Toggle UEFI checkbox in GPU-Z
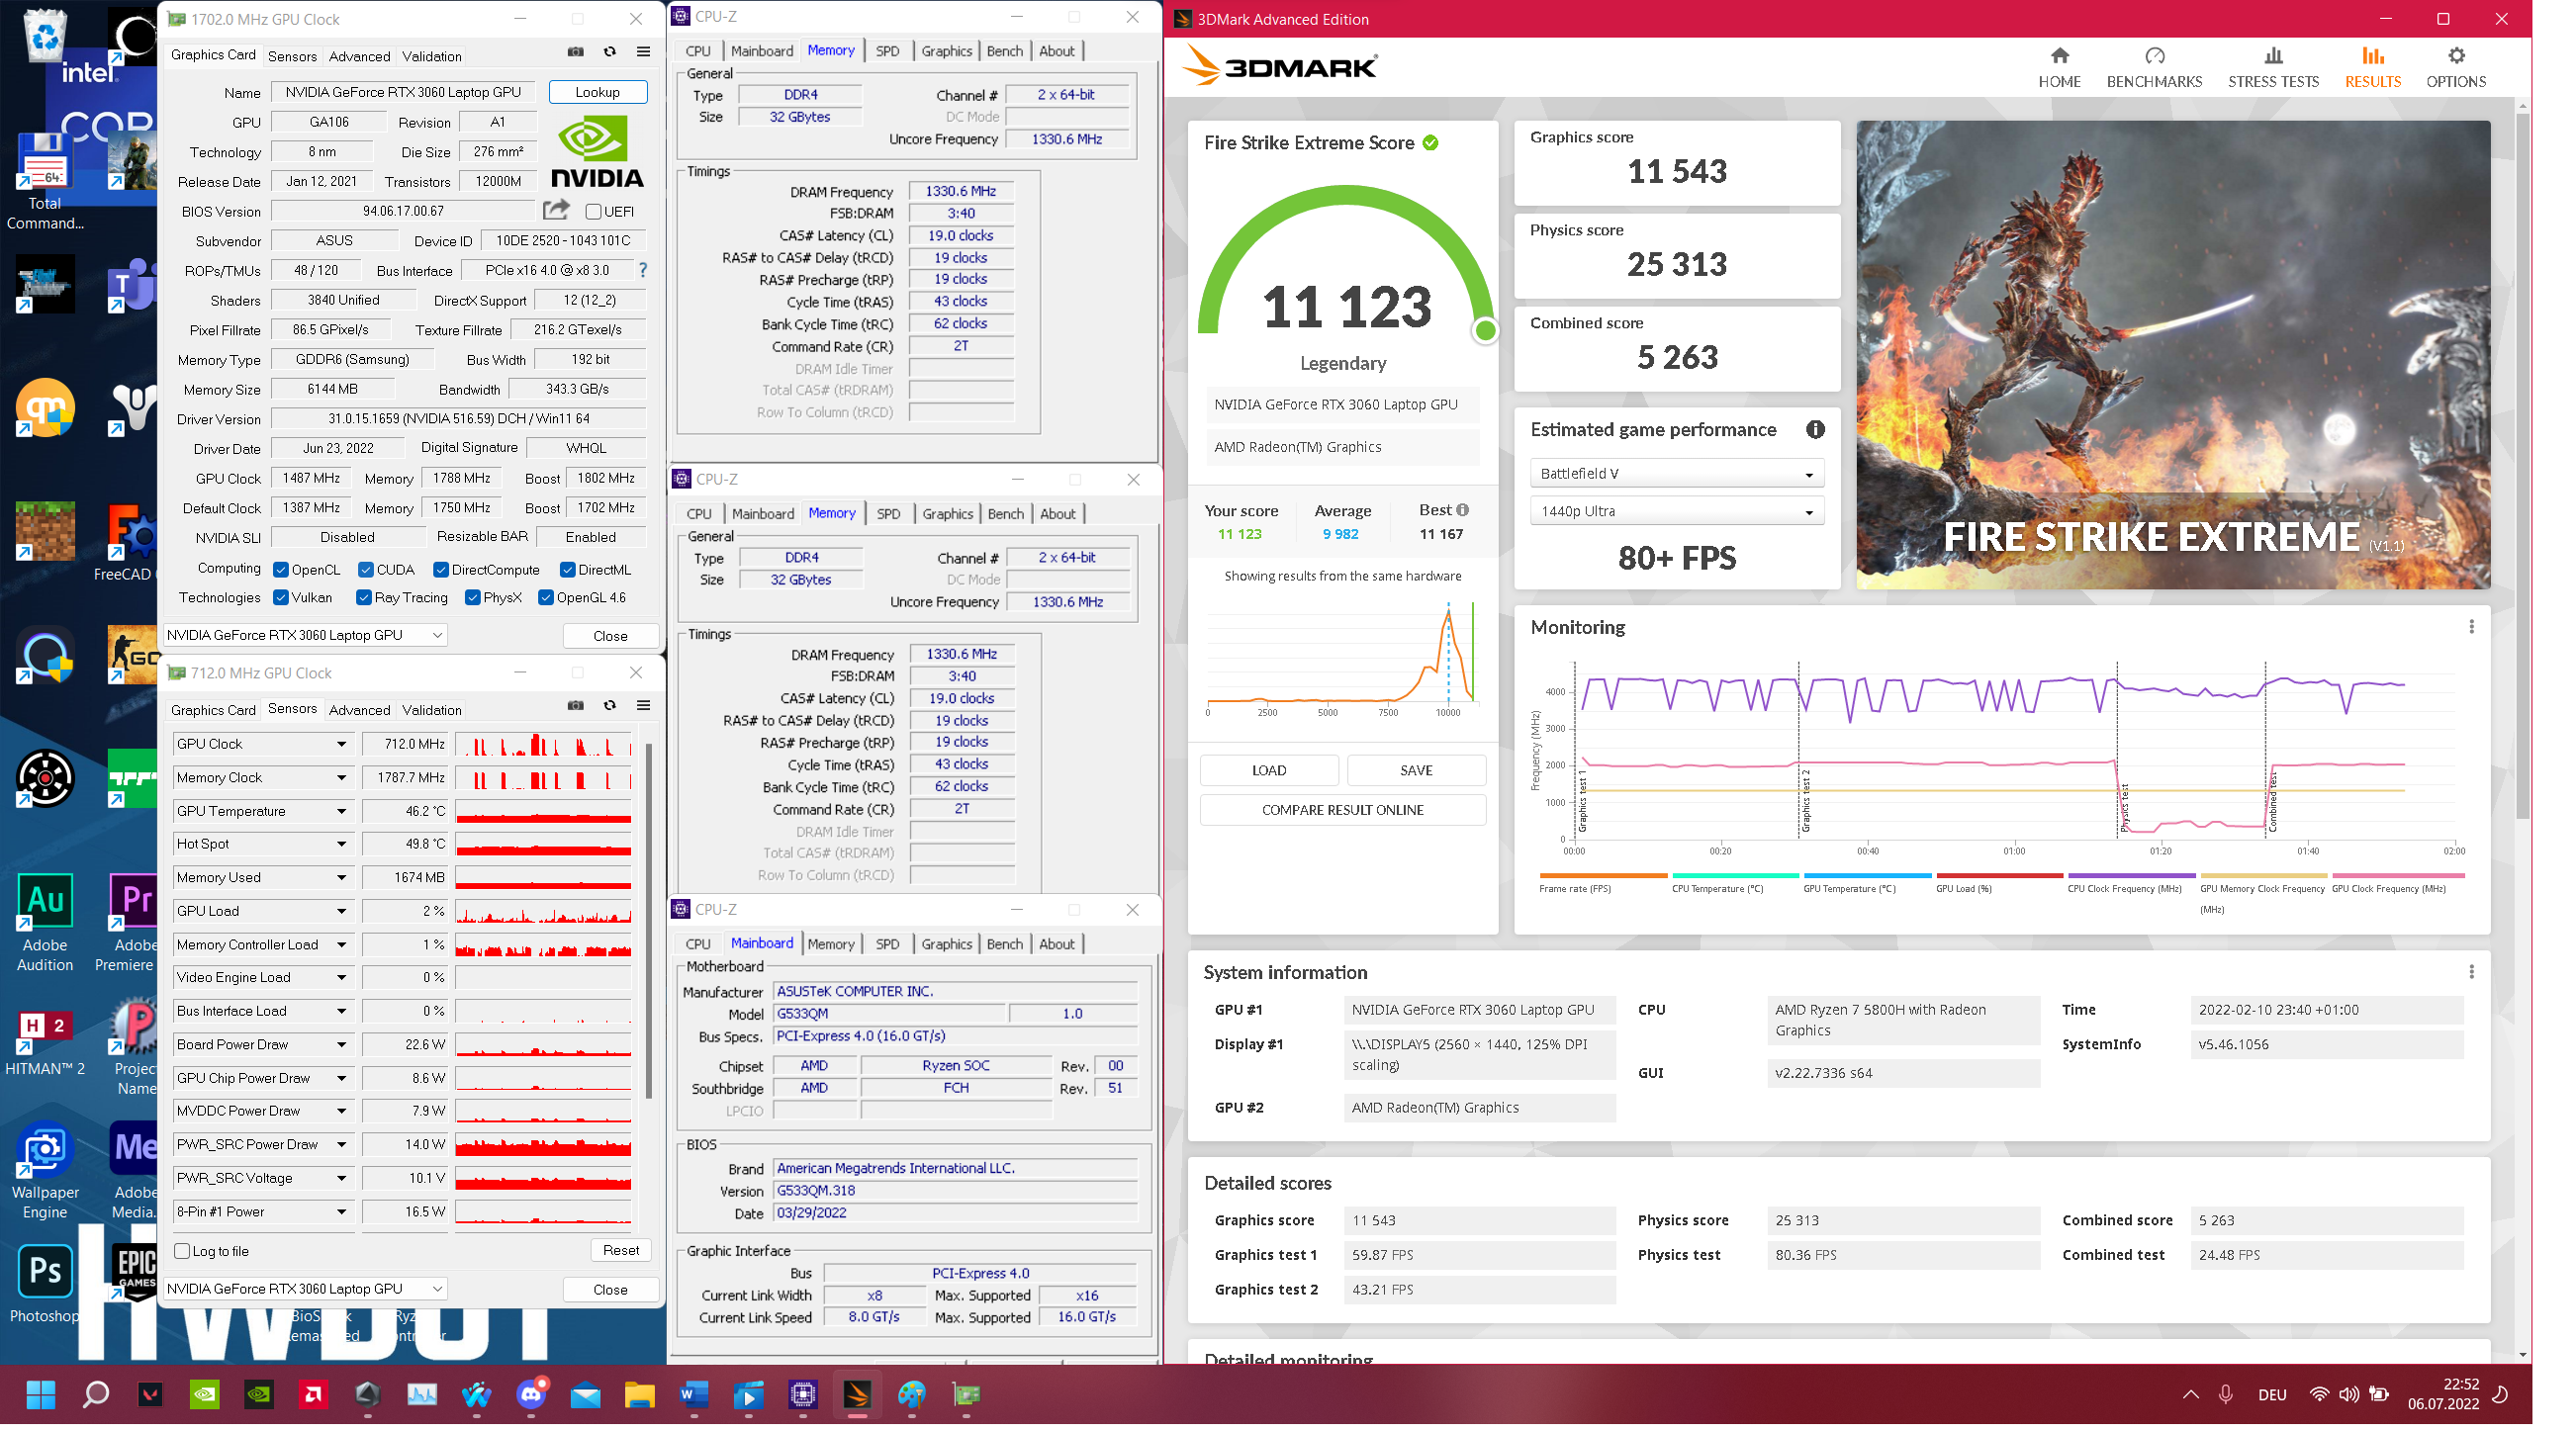The height and width of the screenshot is (1432, 2576). click(x=593, y=212)
